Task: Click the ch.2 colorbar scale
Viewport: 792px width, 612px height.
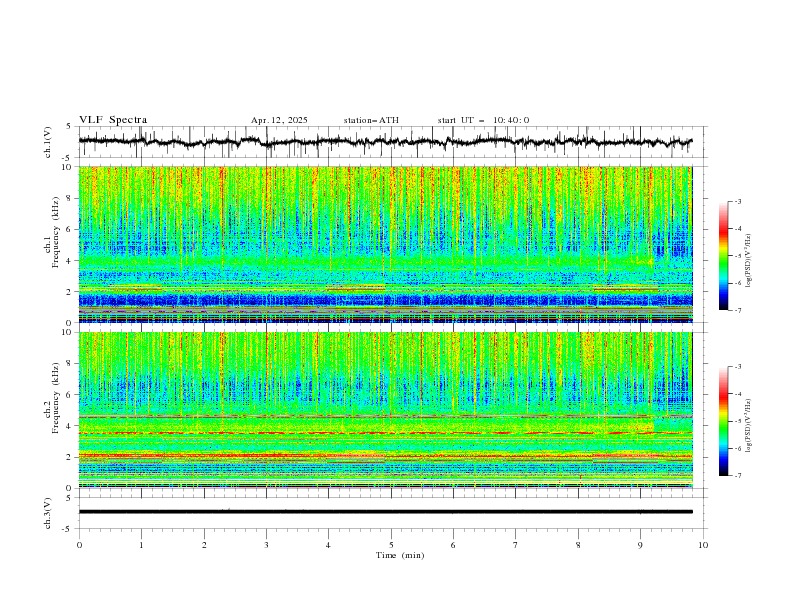Action: [723, 421]
